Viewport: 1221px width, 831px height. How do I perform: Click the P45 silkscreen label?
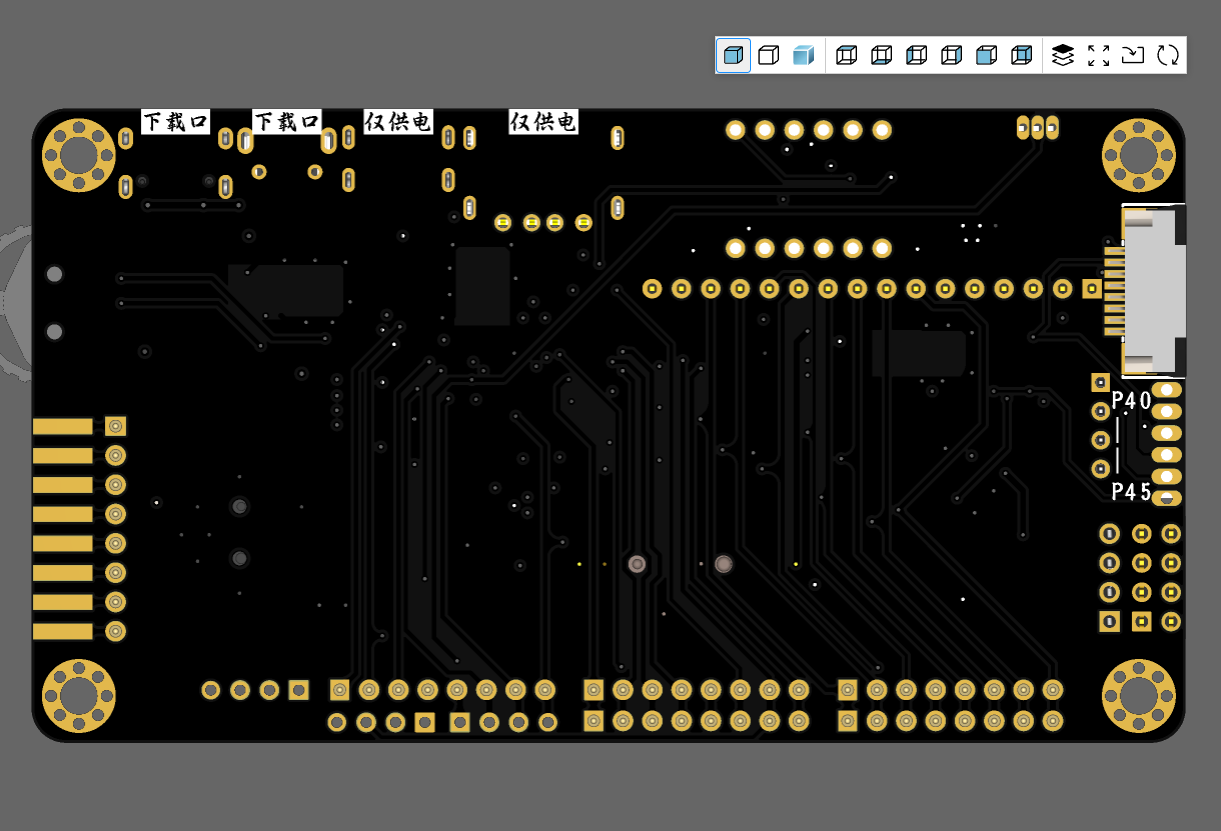[x=1131, y=491]
